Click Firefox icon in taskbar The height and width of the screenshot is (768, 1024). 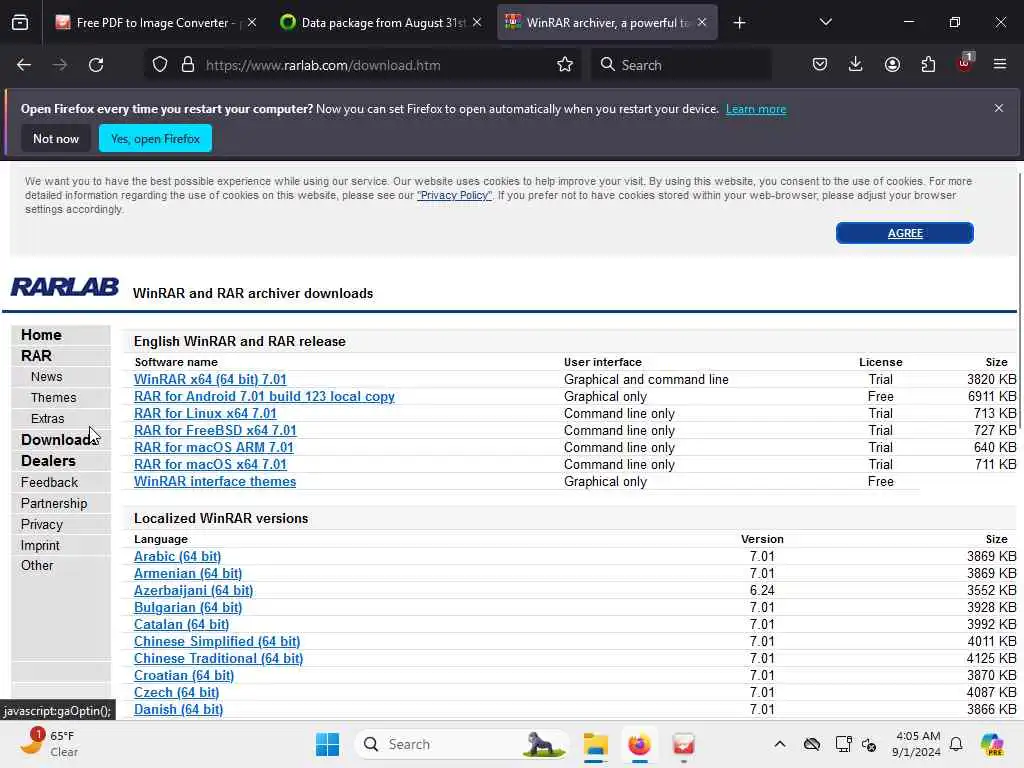[x=639, y=744]
